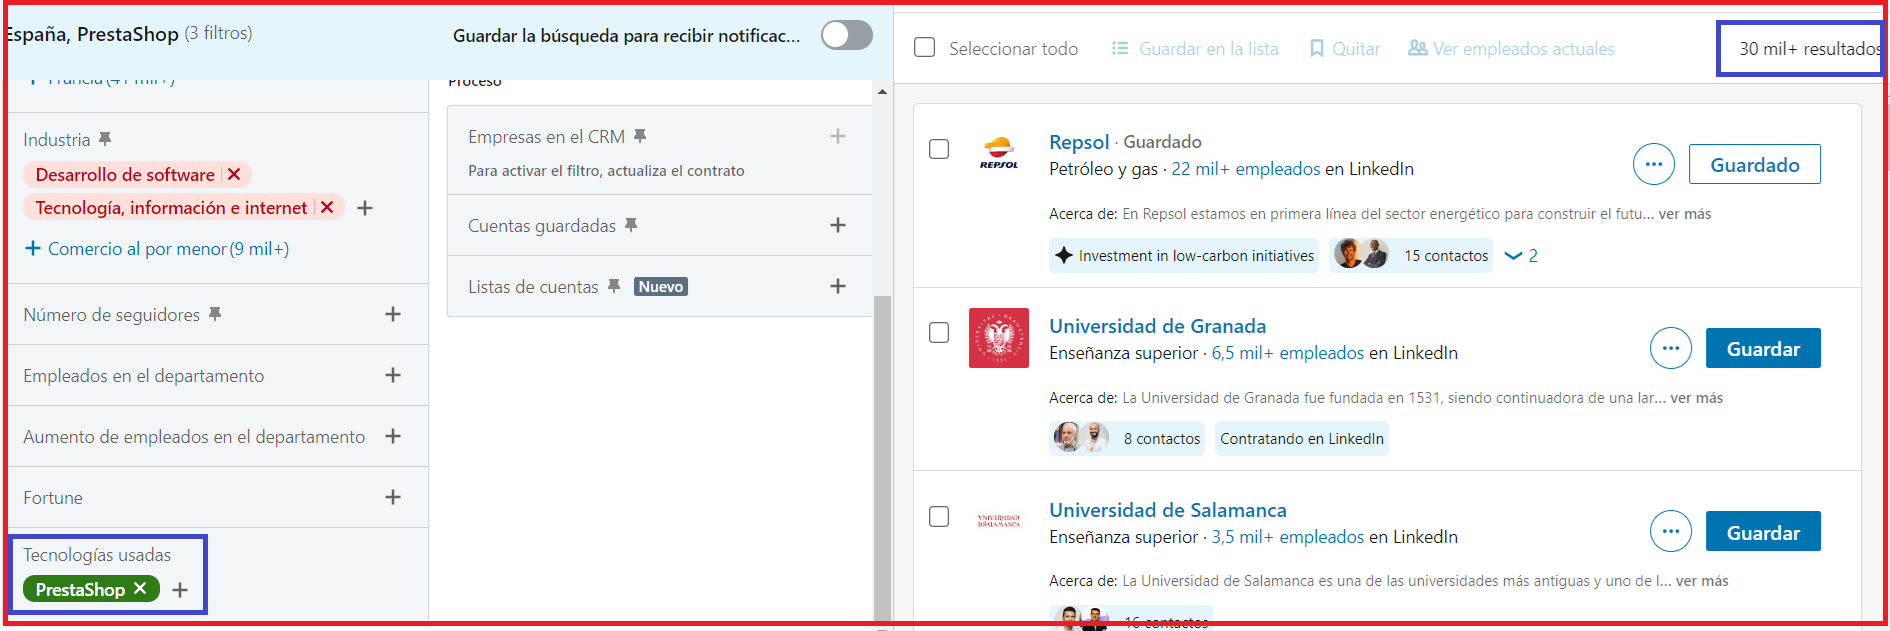Click pin icon beside Empresas en el CRM
The height and width of the screenshot is (631, 1890).
640,136
